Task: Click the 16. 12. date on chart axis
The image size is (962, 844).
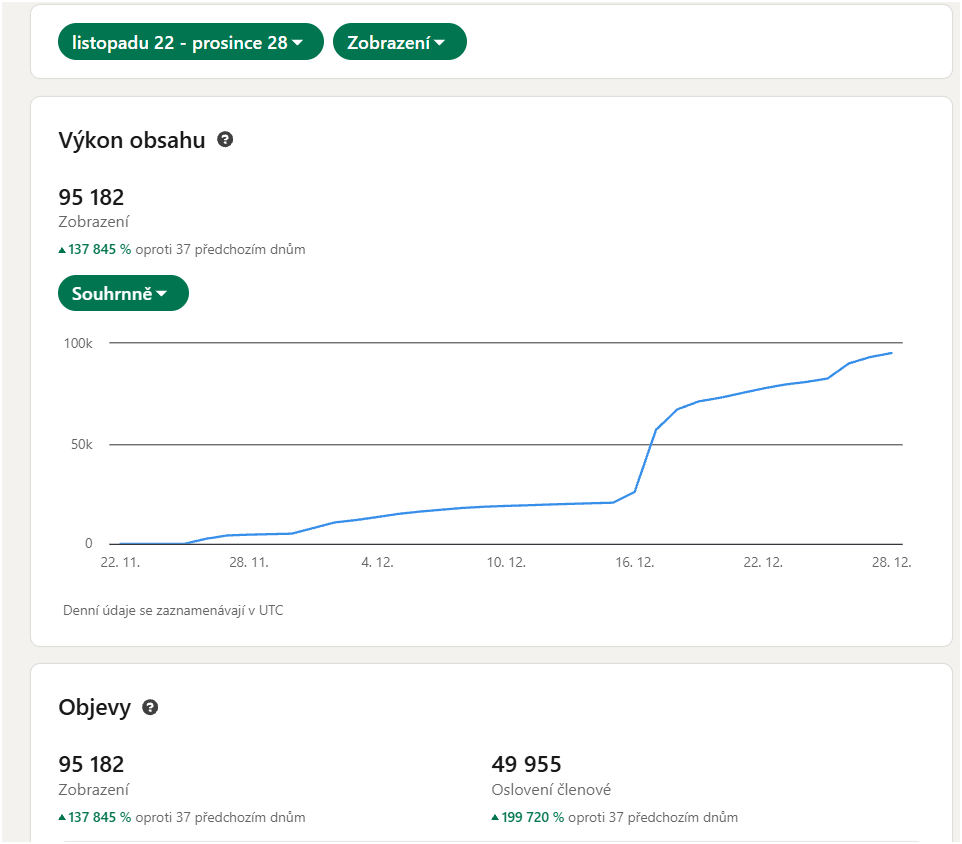Action: pos(634,563)
